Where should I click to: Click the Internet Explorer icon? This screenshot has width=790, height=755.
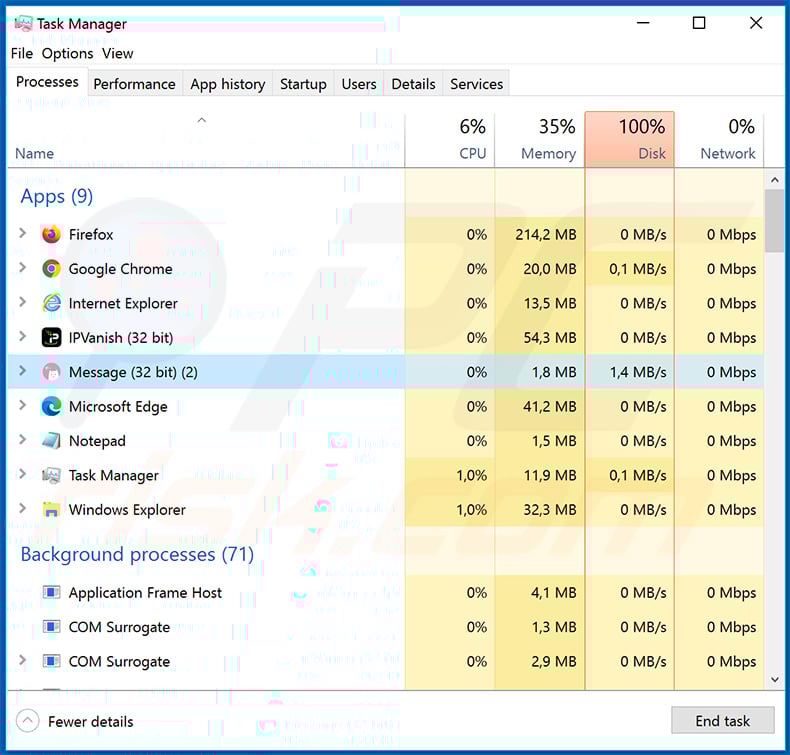51,303
